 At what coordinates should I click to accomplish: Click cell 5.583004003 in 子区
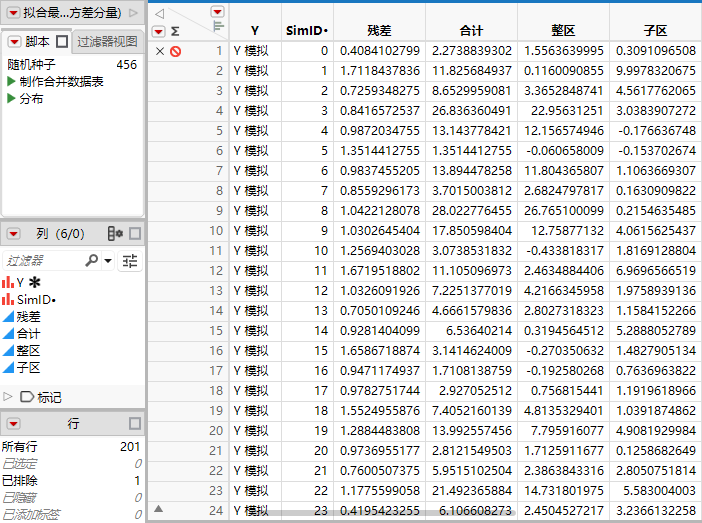[x=655, y=491]
